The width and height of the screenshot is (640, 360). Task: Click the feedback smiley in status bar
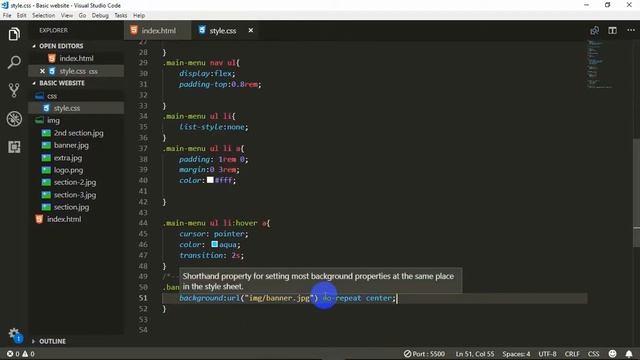(612, 353)
